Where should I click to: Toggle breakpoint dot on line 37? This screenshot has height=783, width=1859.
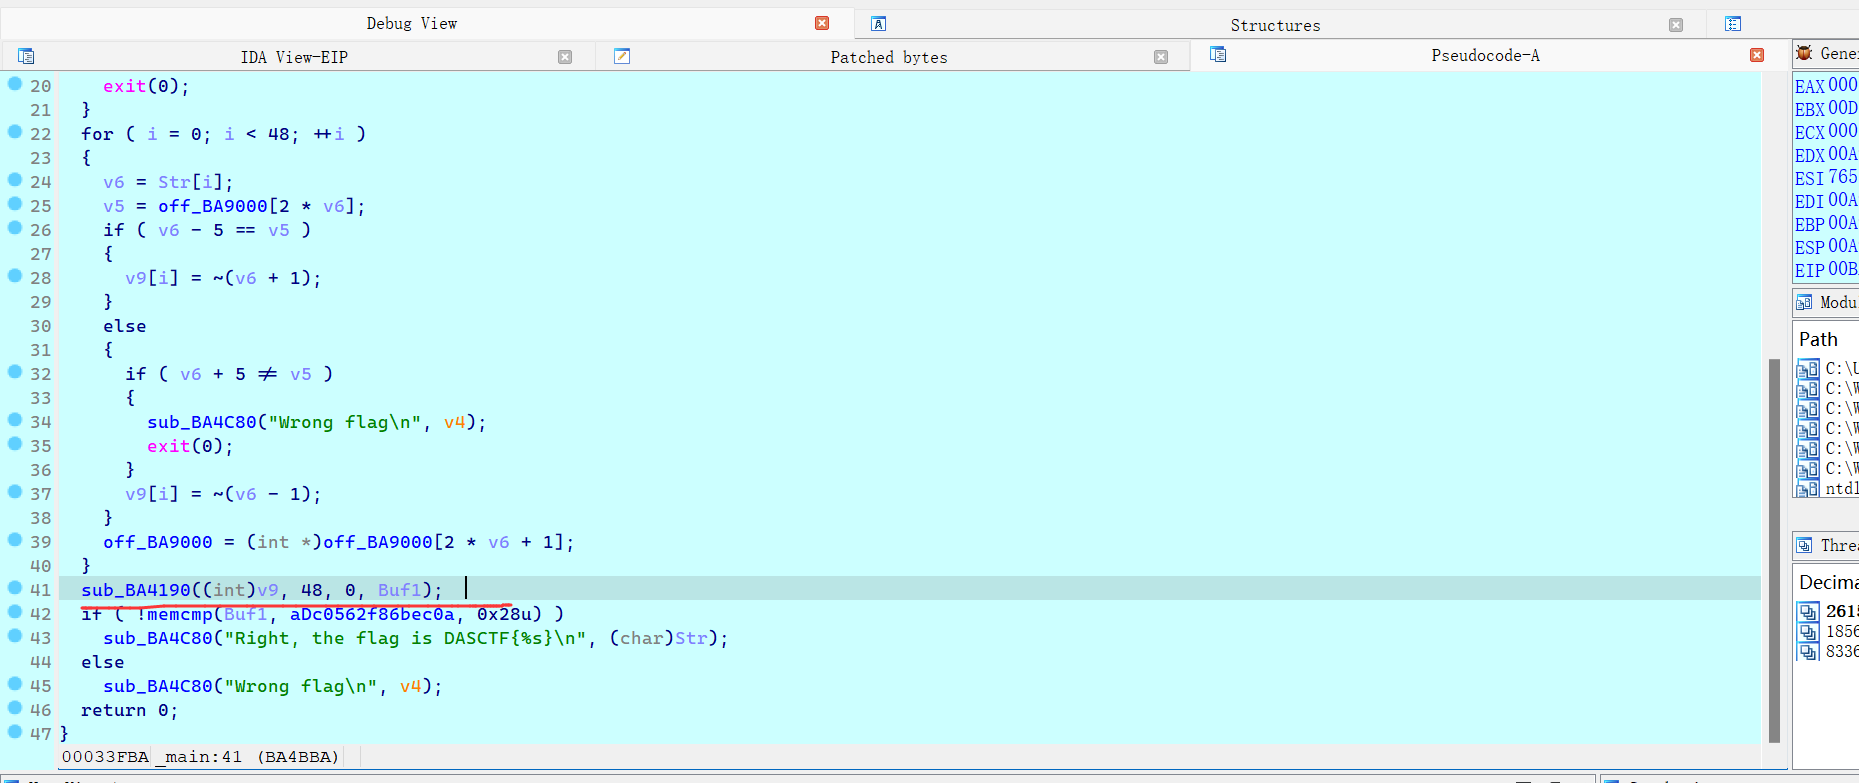point(15,492)
